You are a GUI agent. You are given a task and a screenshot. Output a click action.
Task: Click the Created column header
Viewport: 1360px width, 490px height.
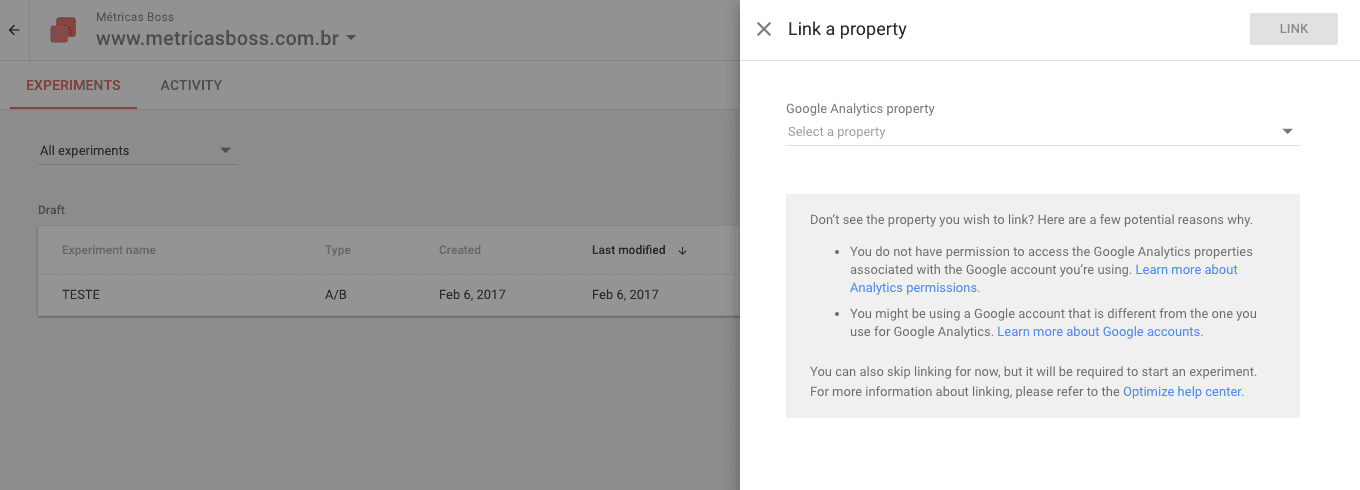[x=460, y=250]
